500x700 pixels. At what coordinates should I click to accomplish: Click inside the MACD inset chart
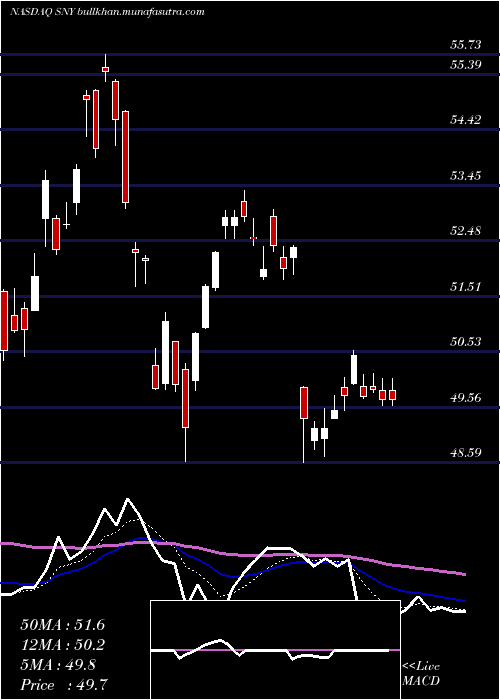tap(275, 650)
